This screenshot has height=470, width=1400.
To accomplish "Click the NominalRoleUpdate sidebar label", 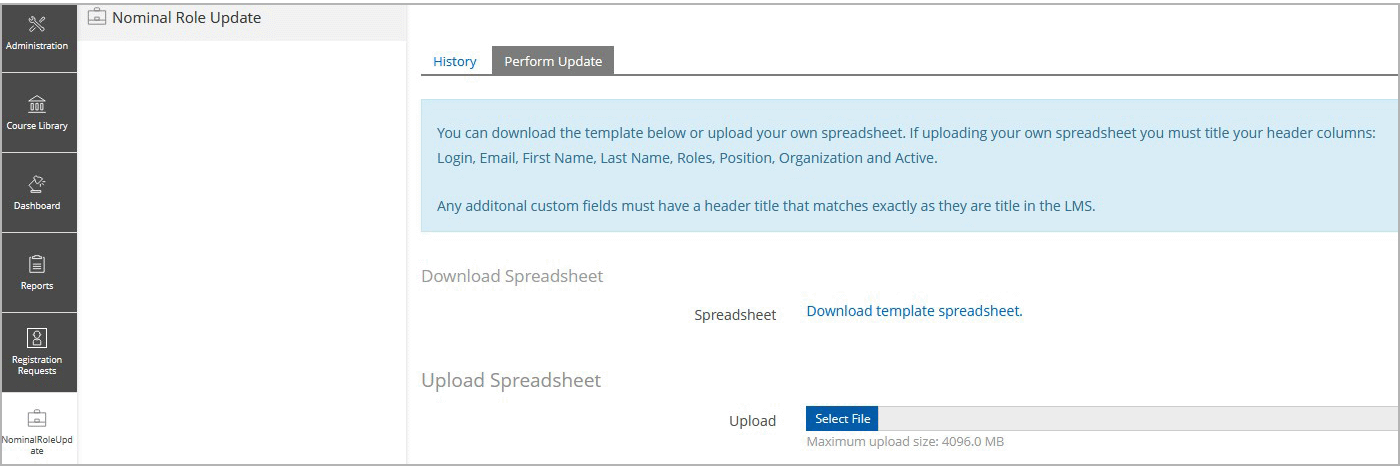I will pyautogui.click(x=37, y=444).
